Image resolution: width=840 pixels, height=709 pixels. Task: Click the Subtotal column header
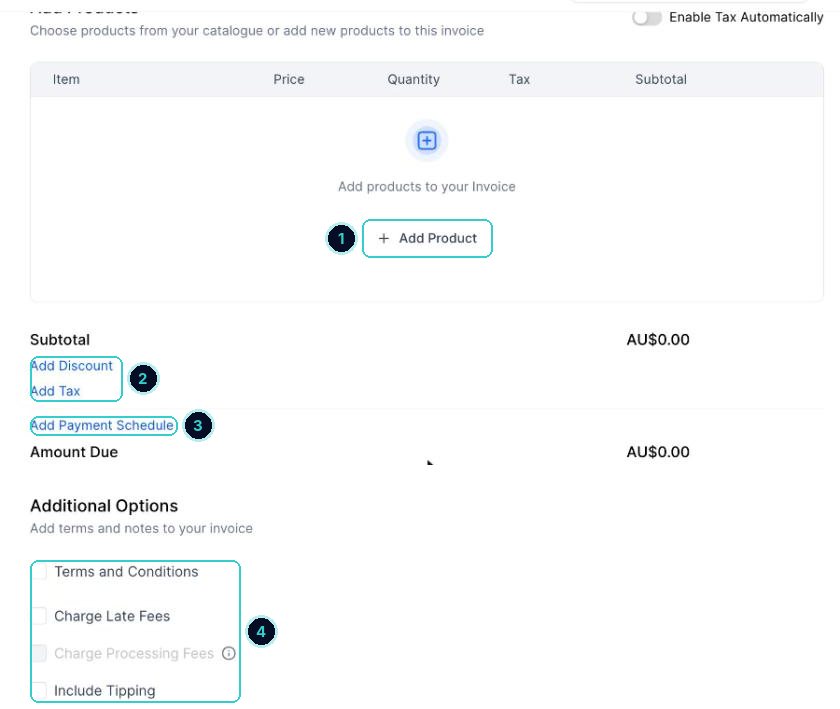661,79
